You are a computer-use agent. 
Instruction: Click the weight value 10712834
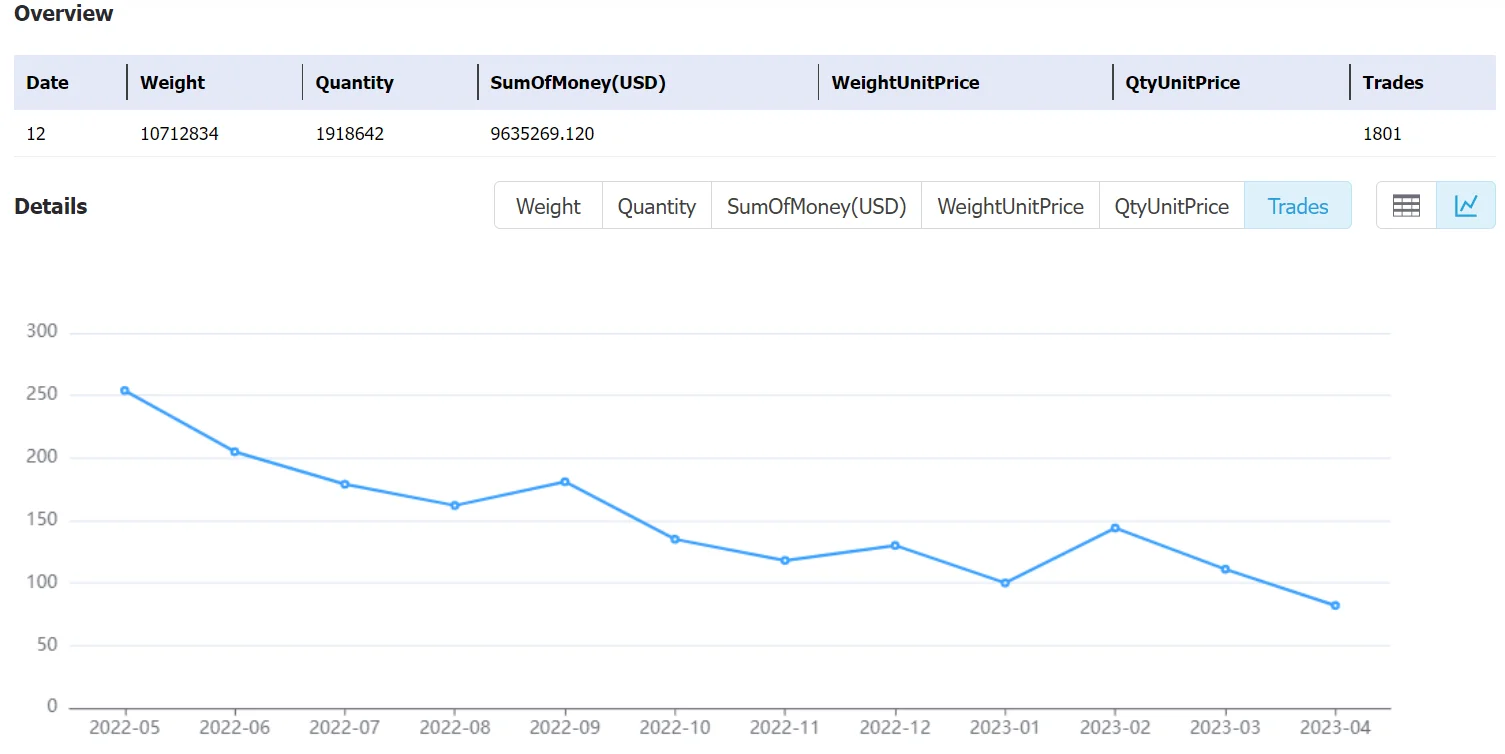179,133
